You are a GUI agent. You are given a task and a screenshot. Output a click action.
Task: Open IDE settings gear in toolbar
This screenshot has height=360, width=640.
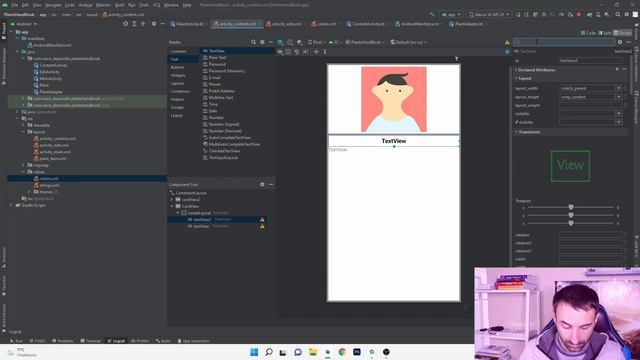(x=627, y=15)
